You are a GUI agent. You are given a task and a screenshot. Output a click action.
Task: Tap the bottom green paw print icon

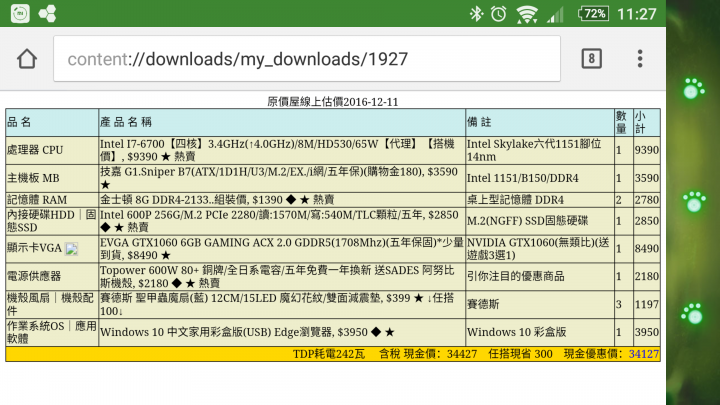click(x=692, y=314)
